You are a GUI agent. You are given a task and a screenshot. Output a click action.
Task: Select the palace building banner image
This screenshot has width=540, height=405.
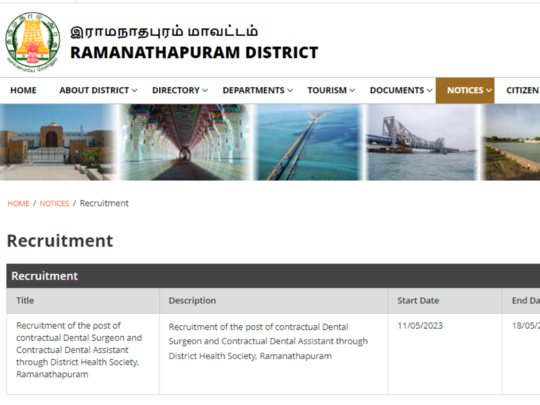(57, 142)
